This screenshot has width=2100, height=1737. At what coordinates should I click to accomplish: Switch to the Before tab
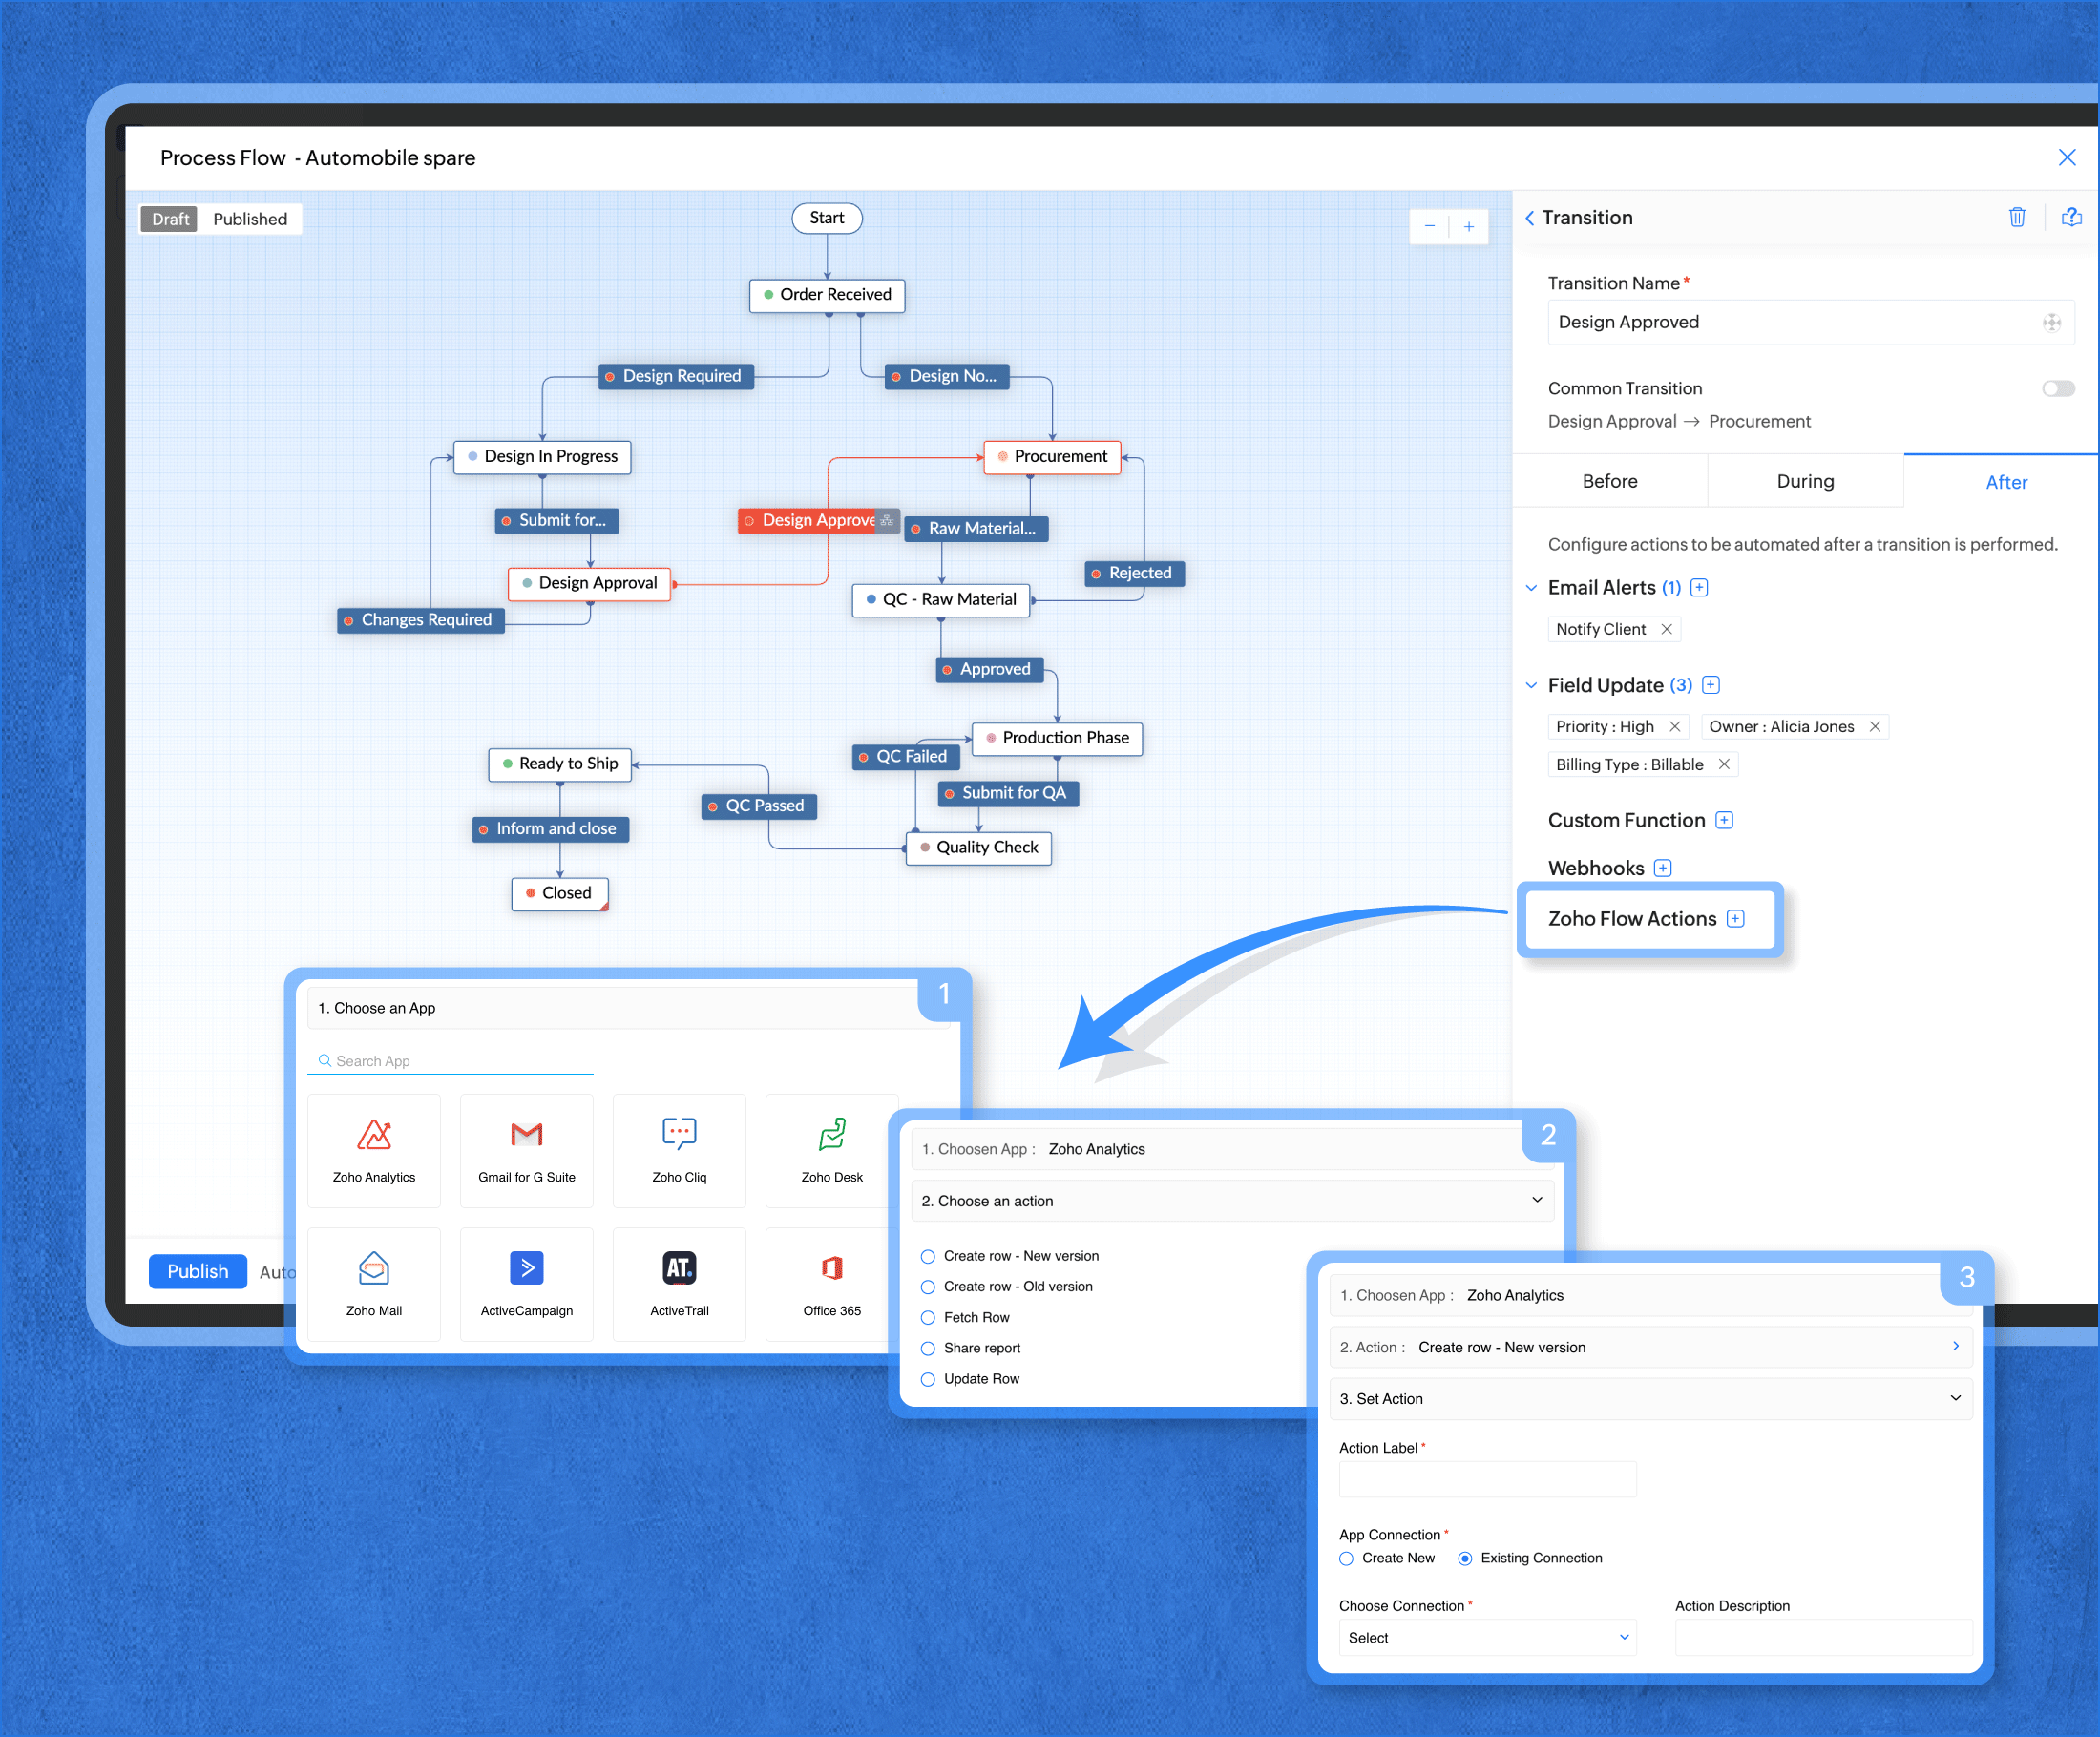[1609, 481]
